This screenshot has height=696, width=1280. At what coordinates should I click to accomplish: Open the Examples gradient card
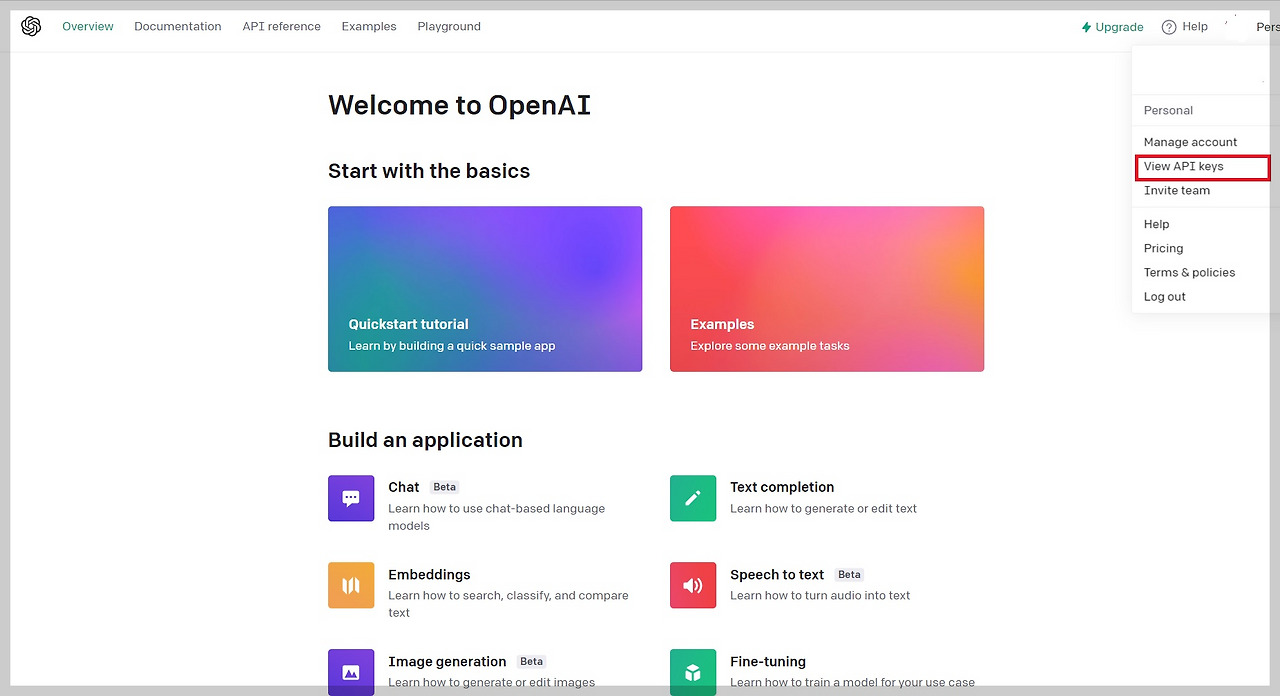pyautogui.click(x=827, y=289)
